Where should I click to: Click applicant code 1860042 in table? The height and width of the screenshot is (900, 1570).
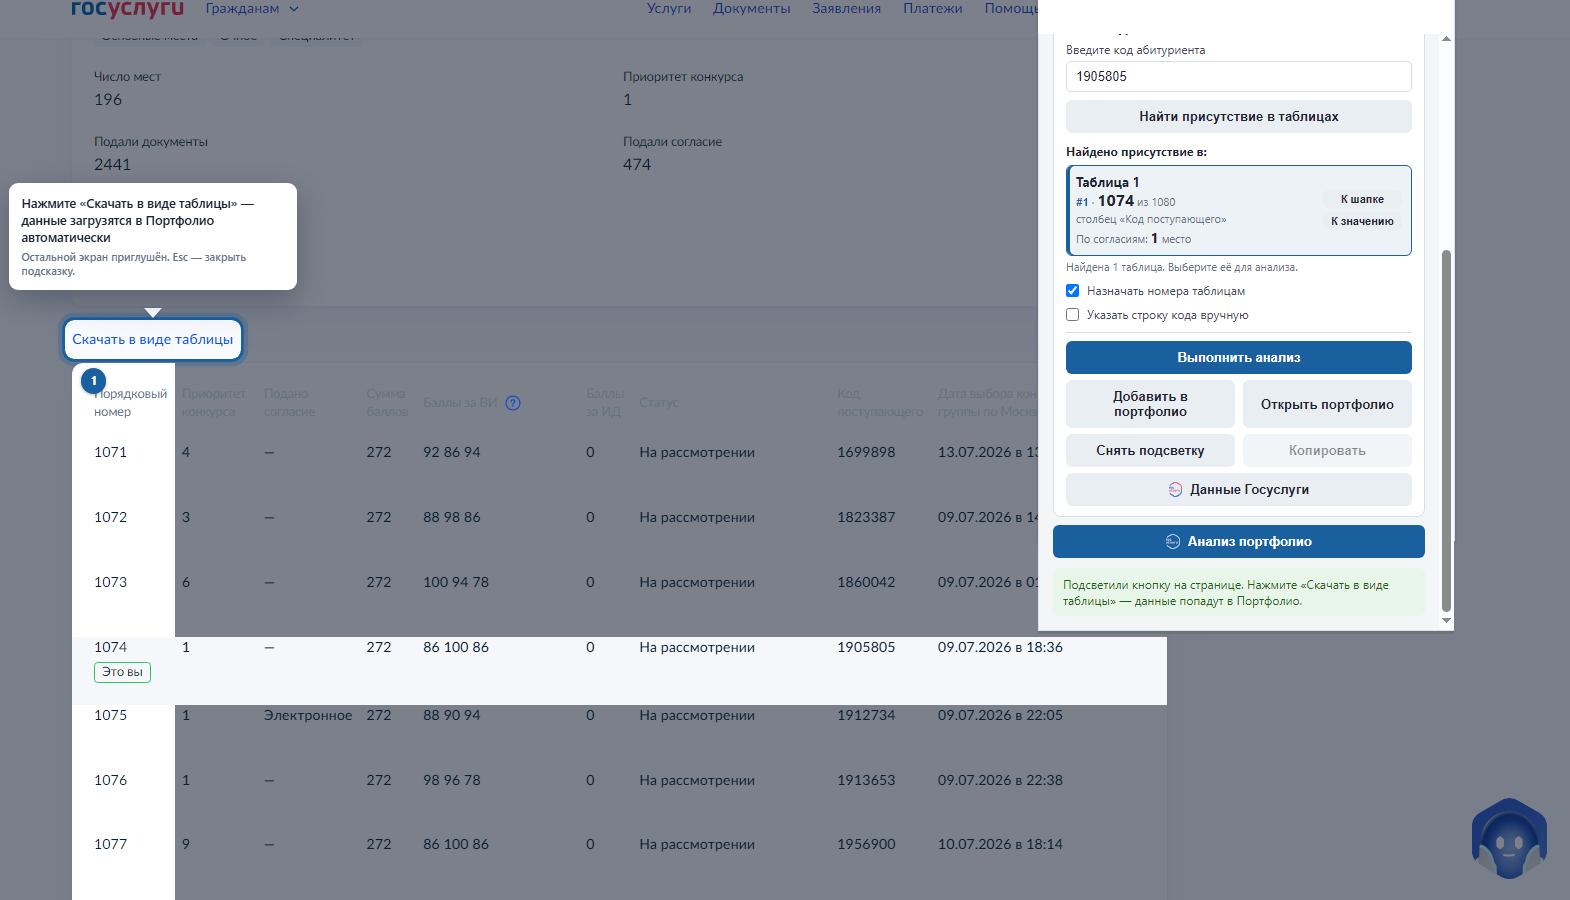pos(866,583)
